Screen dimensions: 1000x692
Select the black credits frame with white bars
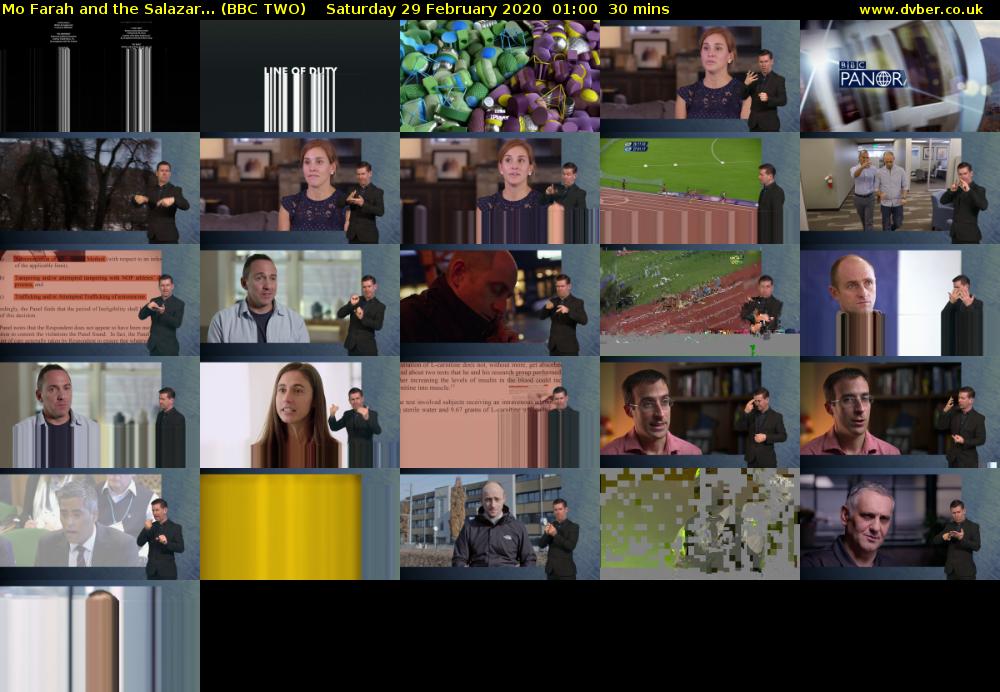point(99,76)
